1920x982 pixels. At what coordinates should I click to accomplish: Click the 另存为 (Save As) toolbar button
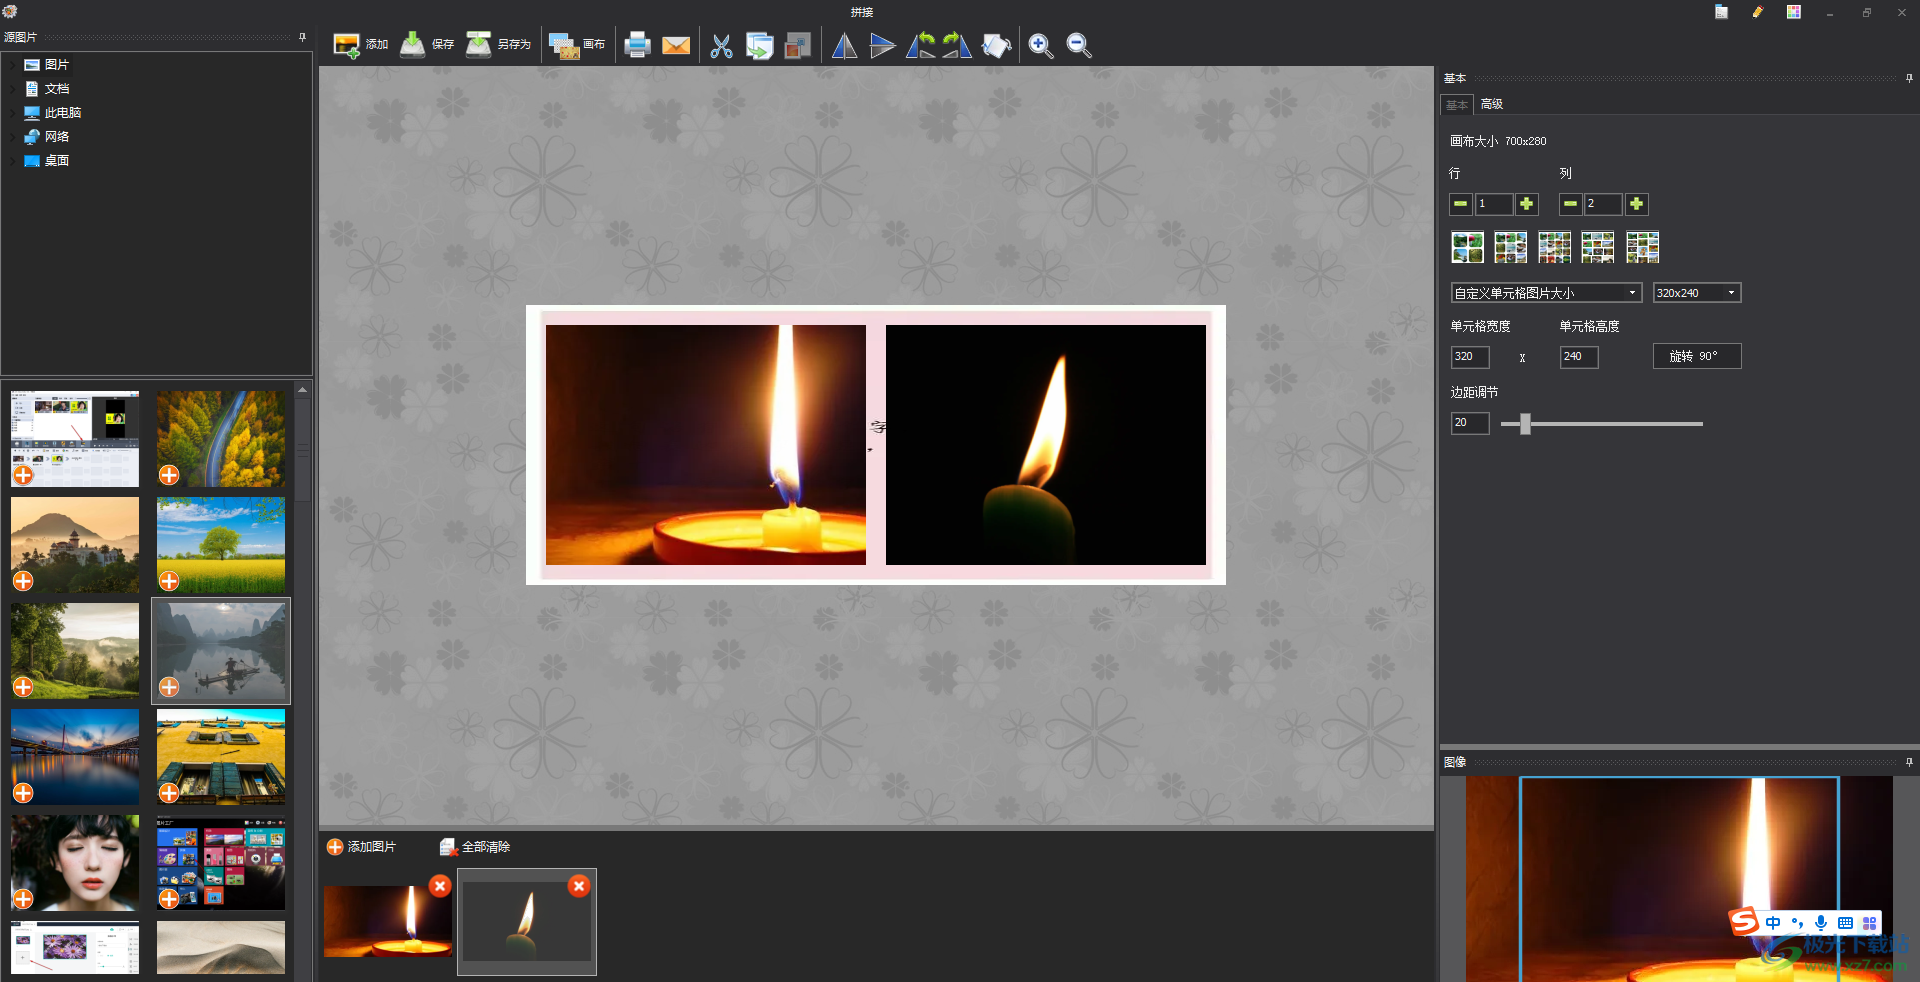(x=498, y=45)
